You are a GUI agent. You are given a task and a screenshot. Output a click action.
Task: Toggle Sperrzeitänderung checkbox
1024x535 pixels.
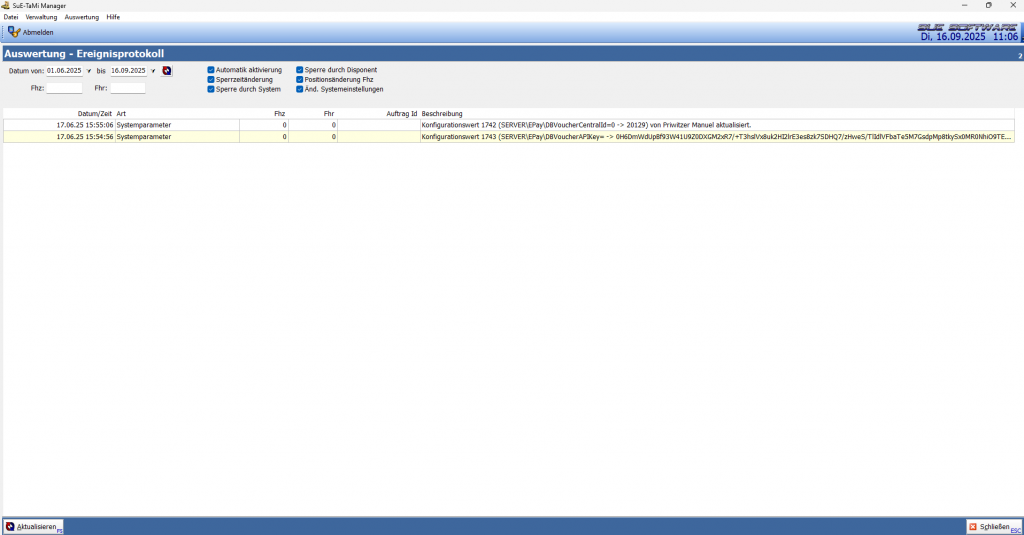point(211,79)
